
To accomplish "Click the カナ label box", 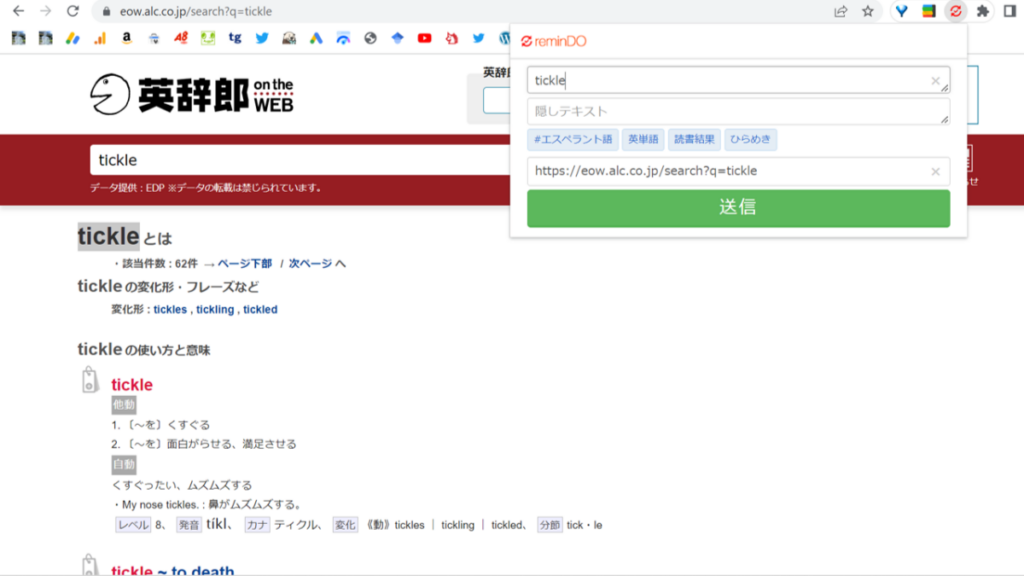I will pos(257,525).
